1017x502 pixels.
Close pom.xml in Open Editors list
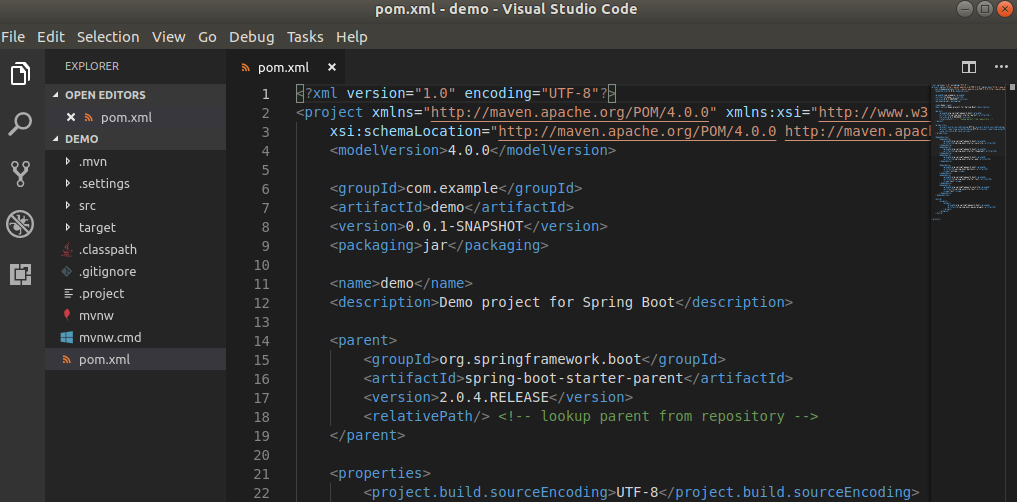[x=71, y=117]
